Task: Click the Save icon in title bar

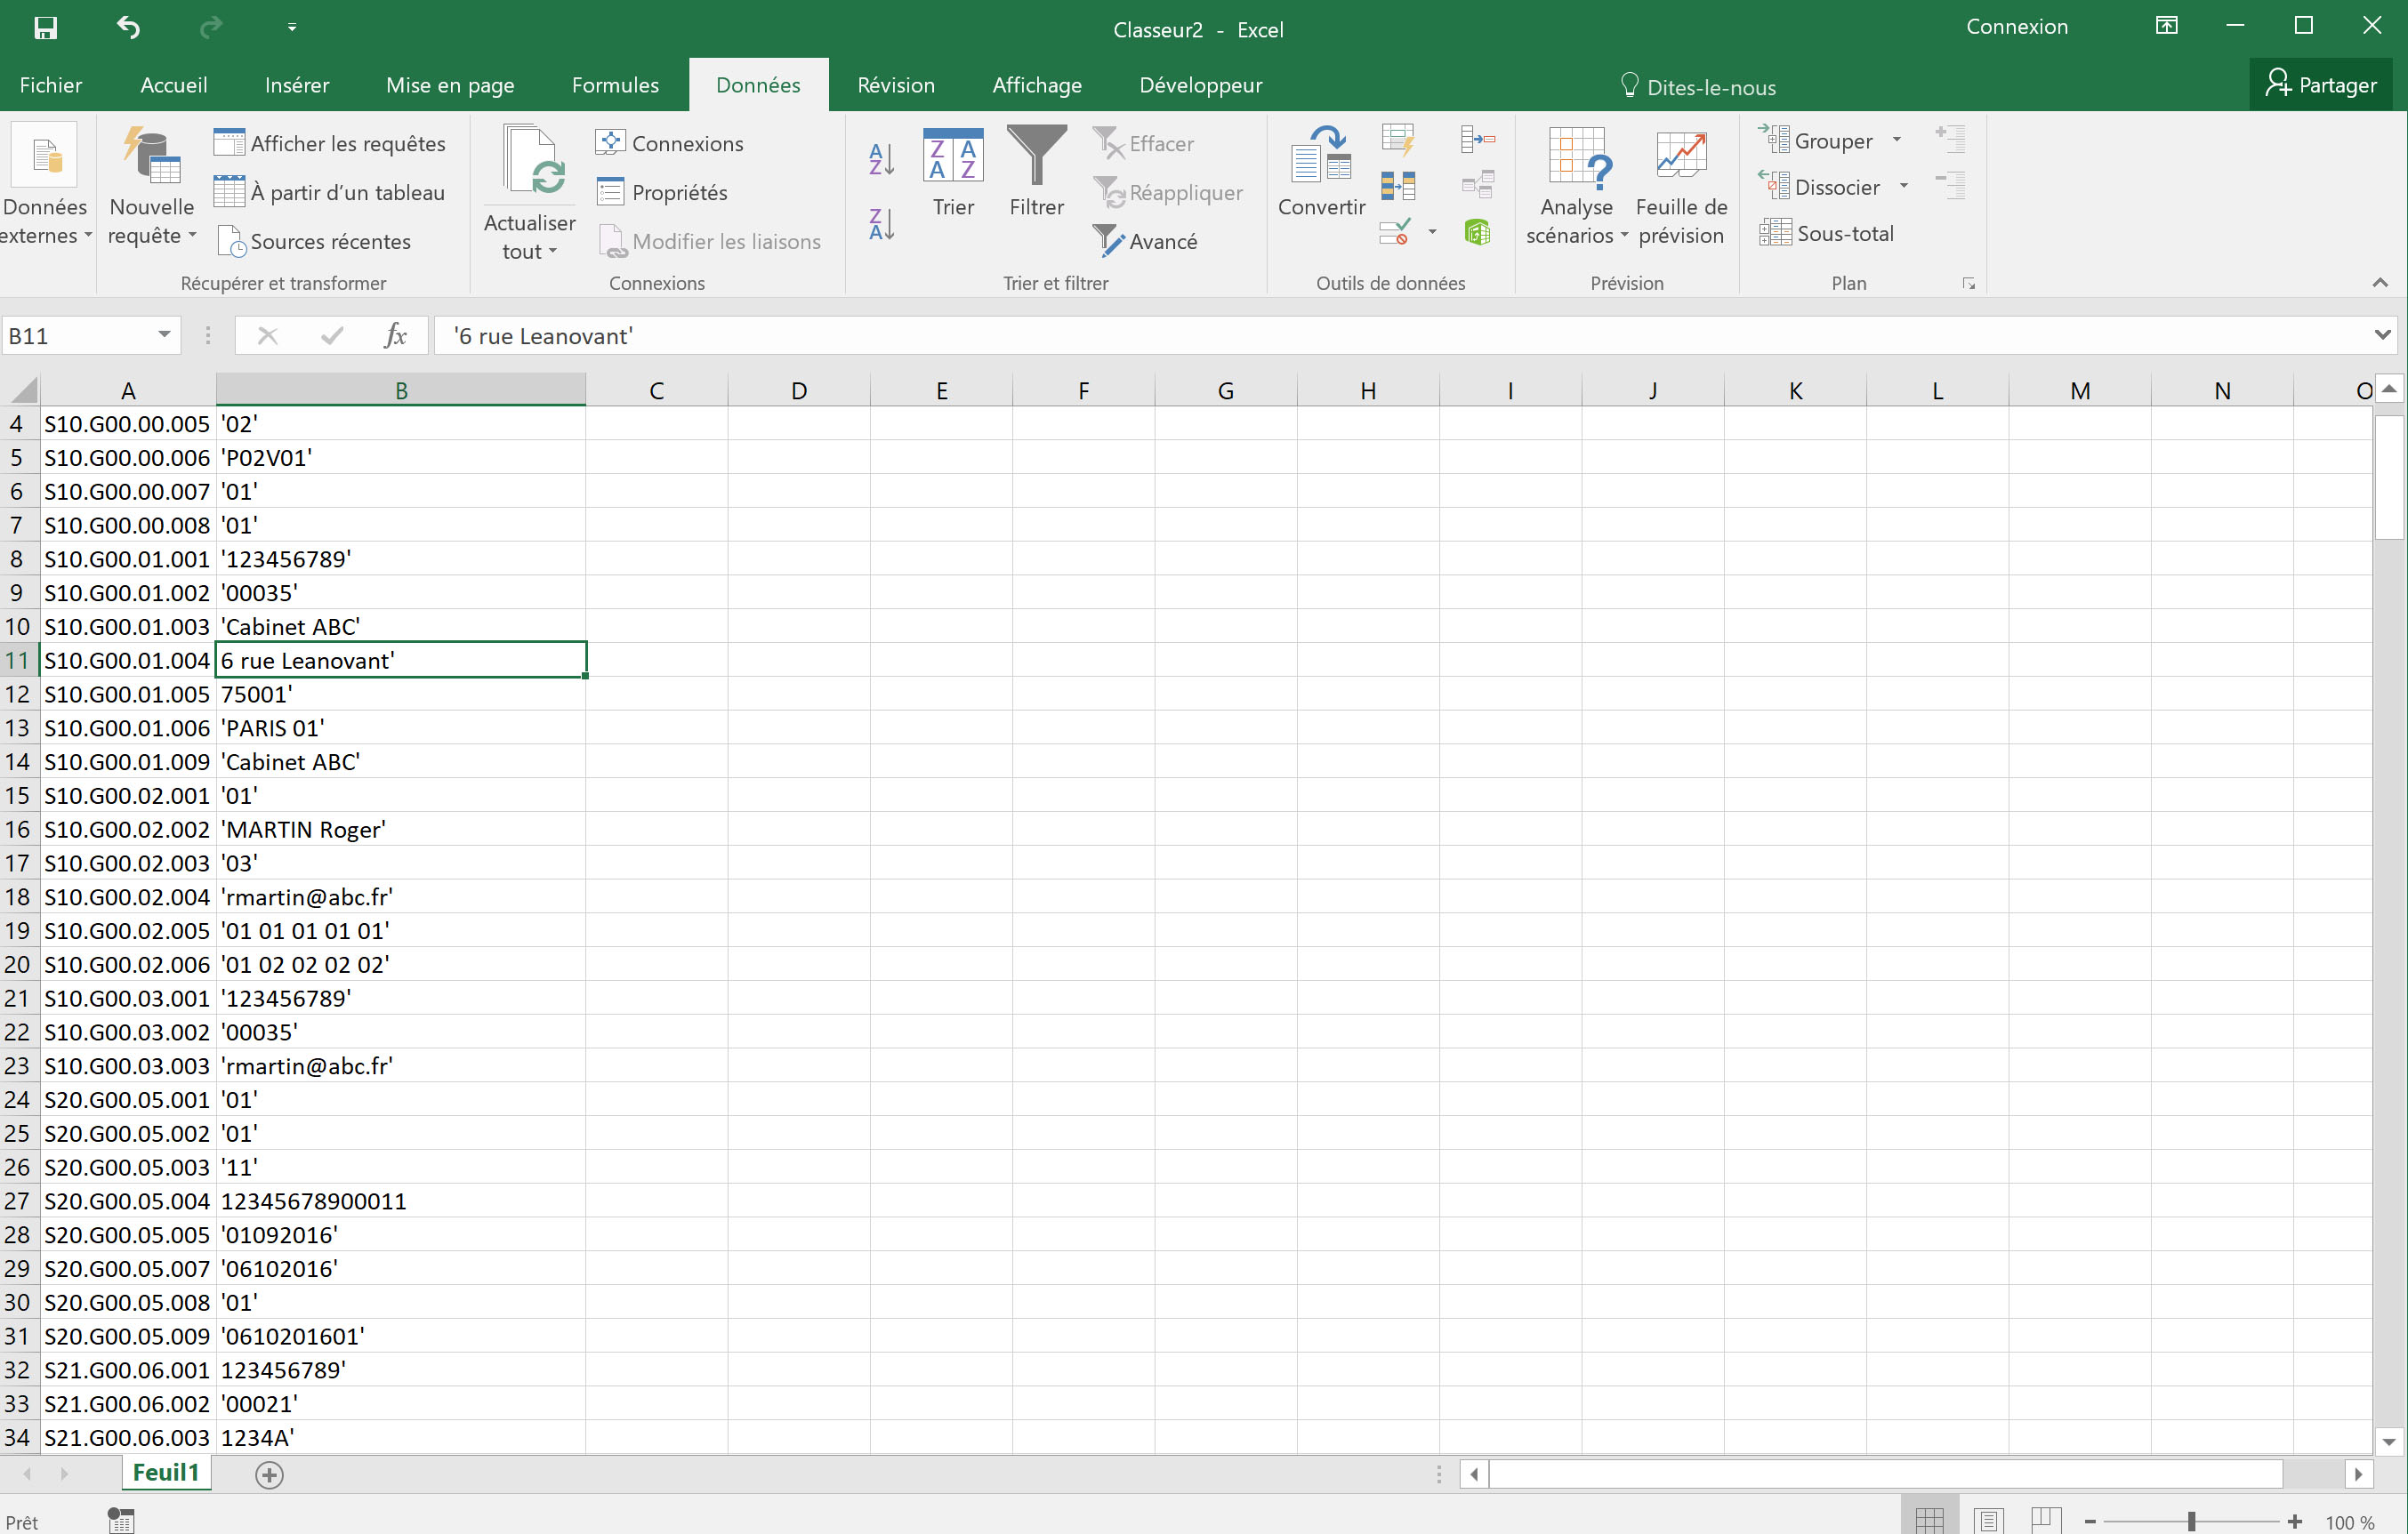Action: (x=45, y=28)
